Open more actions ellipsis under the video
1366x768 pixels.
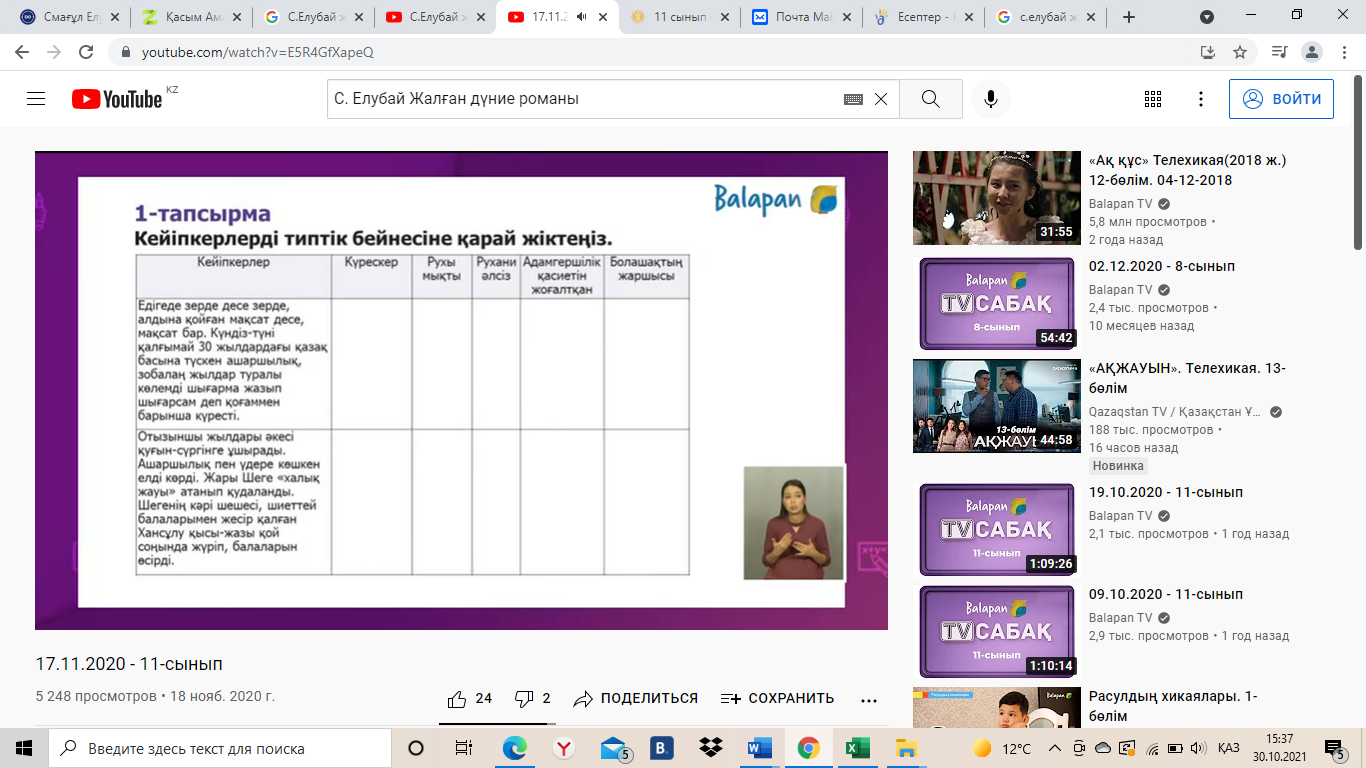868,700
